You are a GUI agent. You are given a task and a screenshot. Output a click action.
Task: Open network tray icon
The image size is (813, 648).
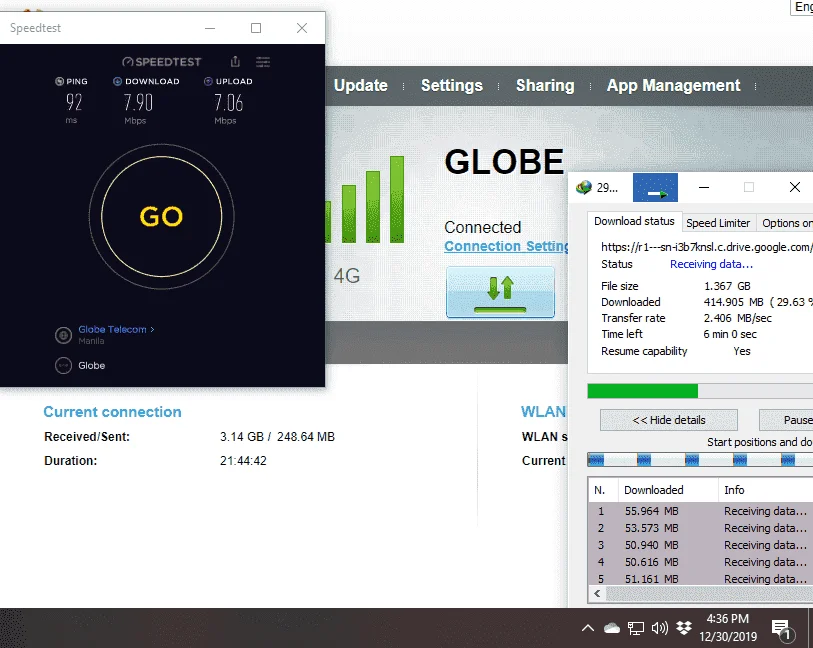(636, 628)
